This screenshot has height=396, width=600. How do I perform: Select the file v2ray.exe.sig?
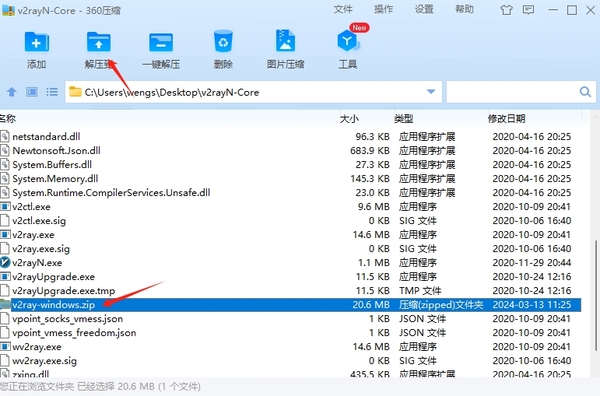coord(41,249)
